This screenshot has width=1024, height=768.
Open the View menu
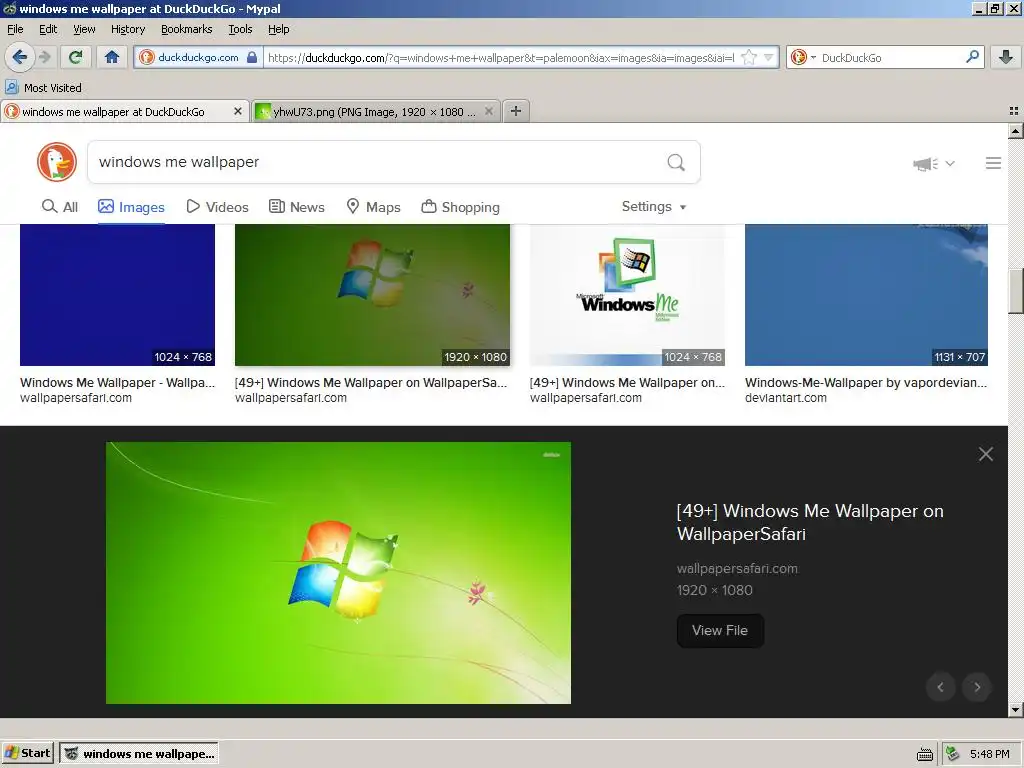coord(84,29)
